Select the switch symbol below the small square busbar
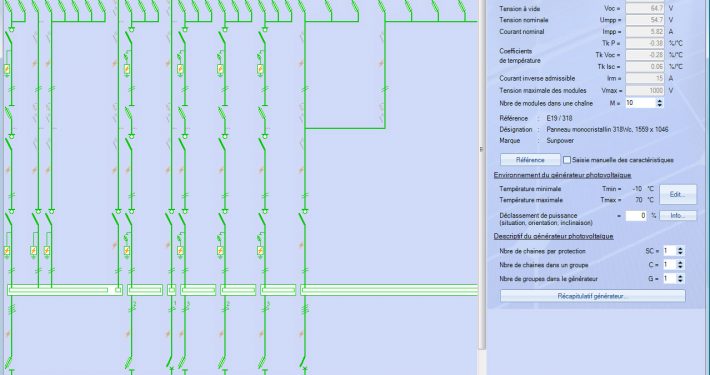The height and width of the screenshot is (375, 710). 171,361
